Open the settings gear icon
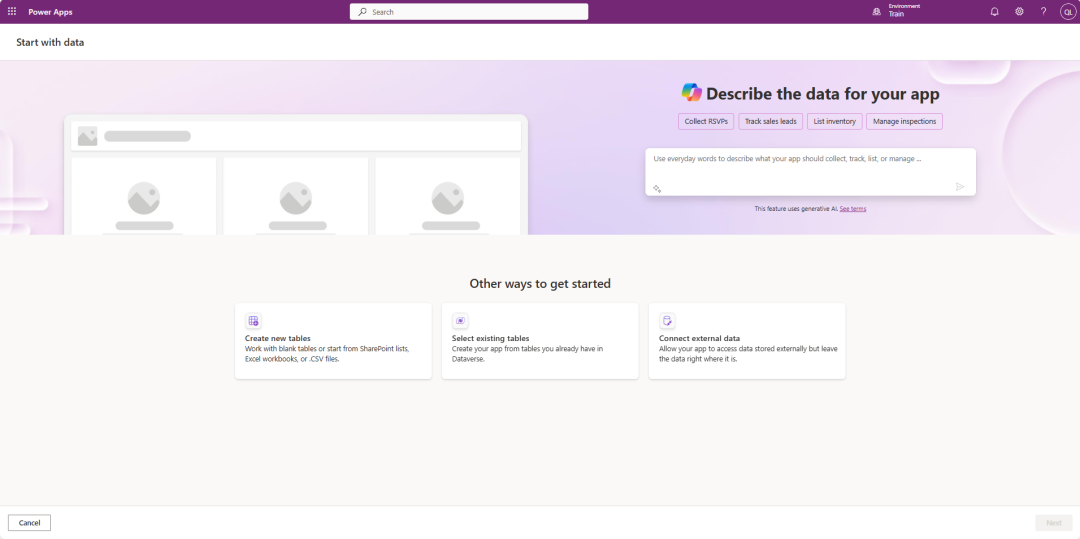 pyautogui.click(x=1019, y=12)
